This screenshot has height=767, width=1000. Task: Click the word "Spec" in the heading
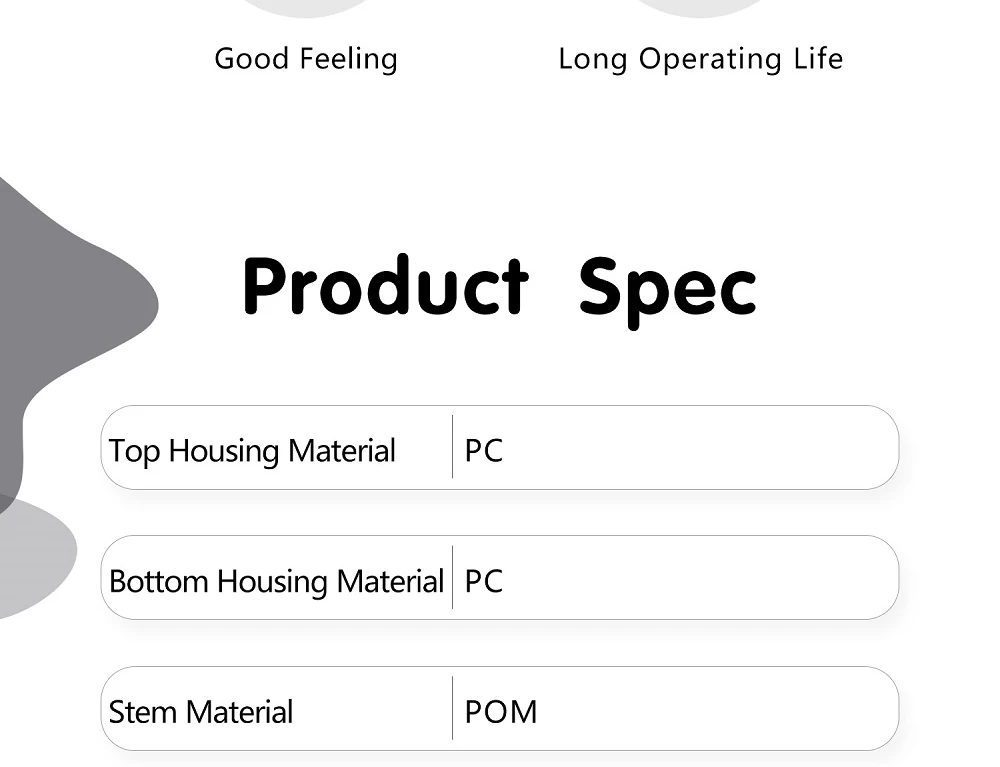pyautogui.click(x=667, y=290)
